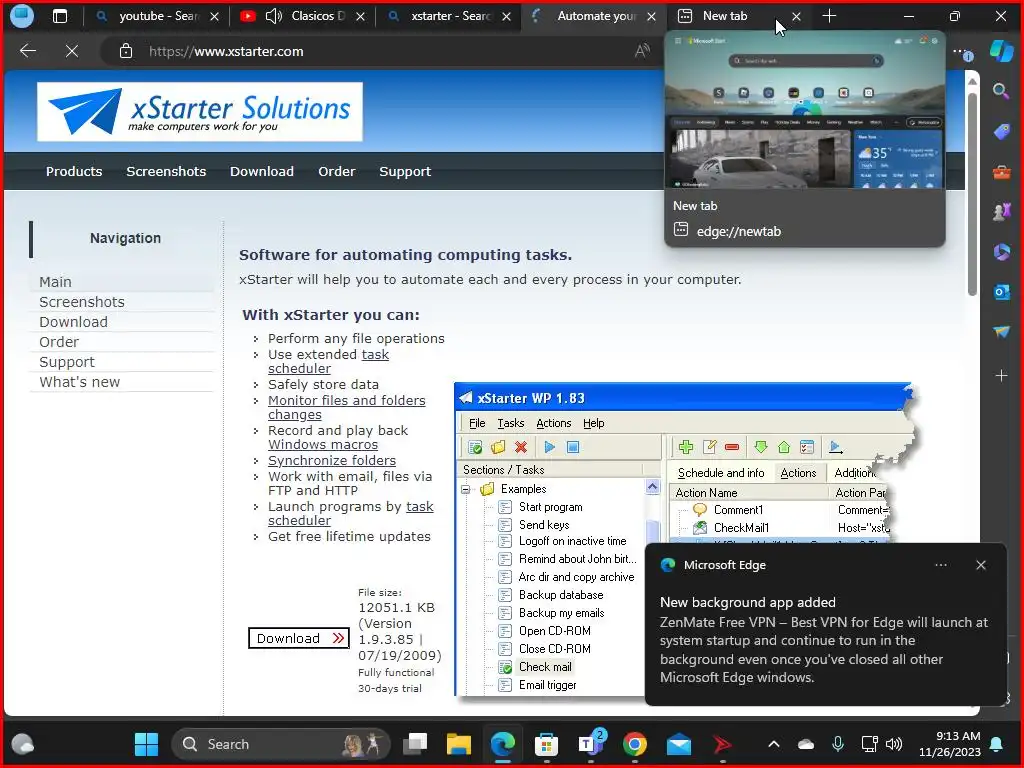Stop loading the xstarter page
This screenshot has width=1024, height=768.
[x=72, y=51]
